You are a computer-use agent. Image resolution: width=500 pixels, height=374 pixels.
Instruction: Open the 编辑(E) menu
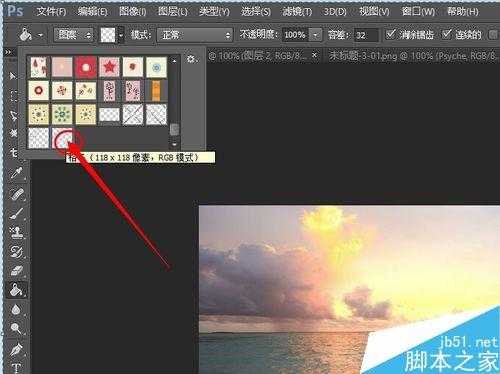click(x=92, y=12)
